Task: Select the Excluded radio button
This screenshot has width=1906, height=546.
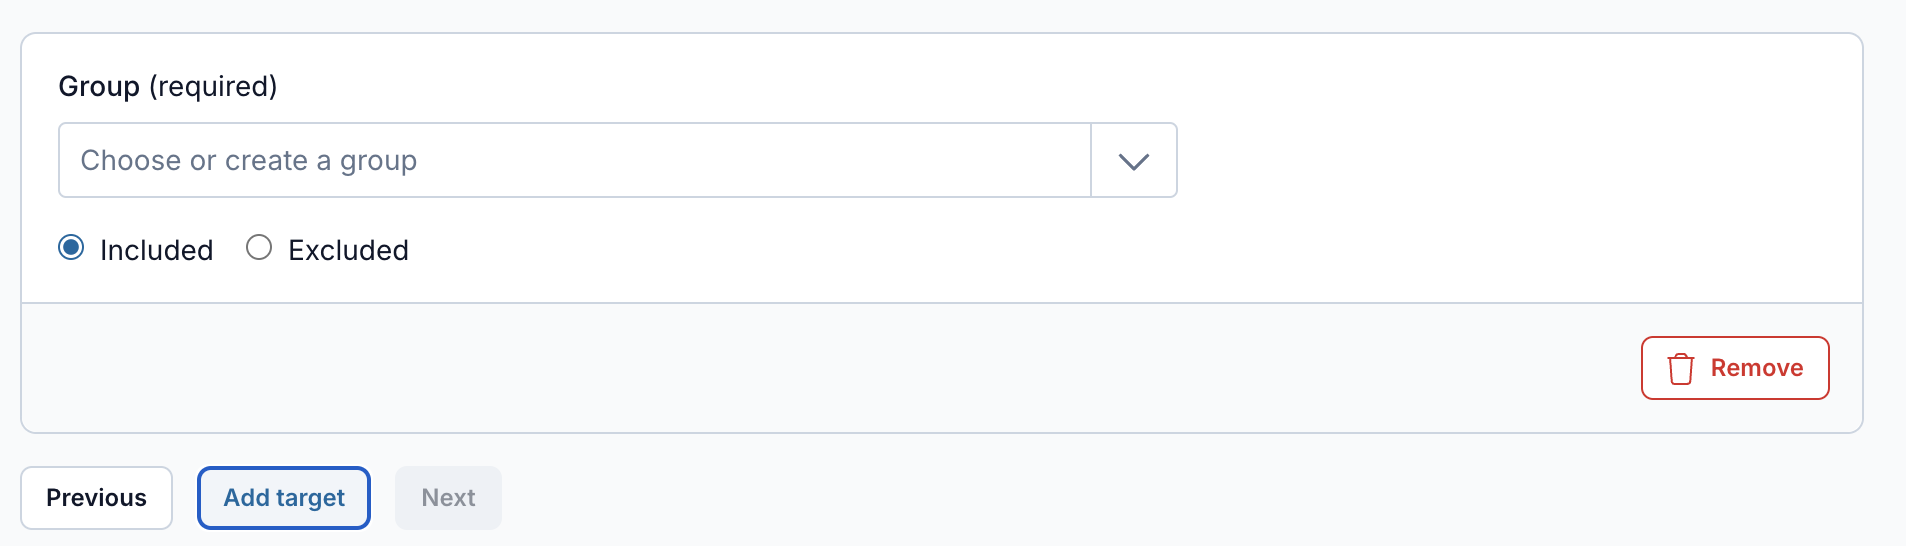Action: coord(259,247)
